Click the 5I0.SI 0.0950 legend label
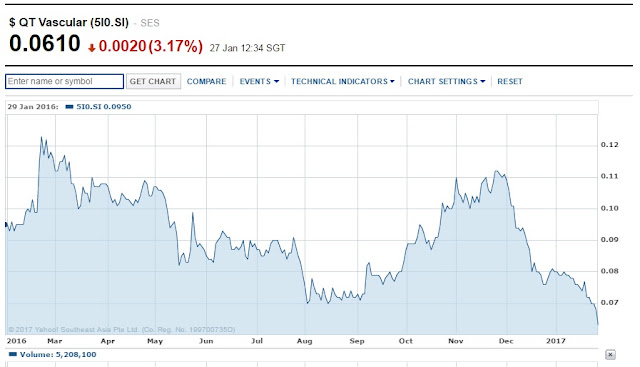The width and height of the screenshot is (640, 367). pos(104,107)
